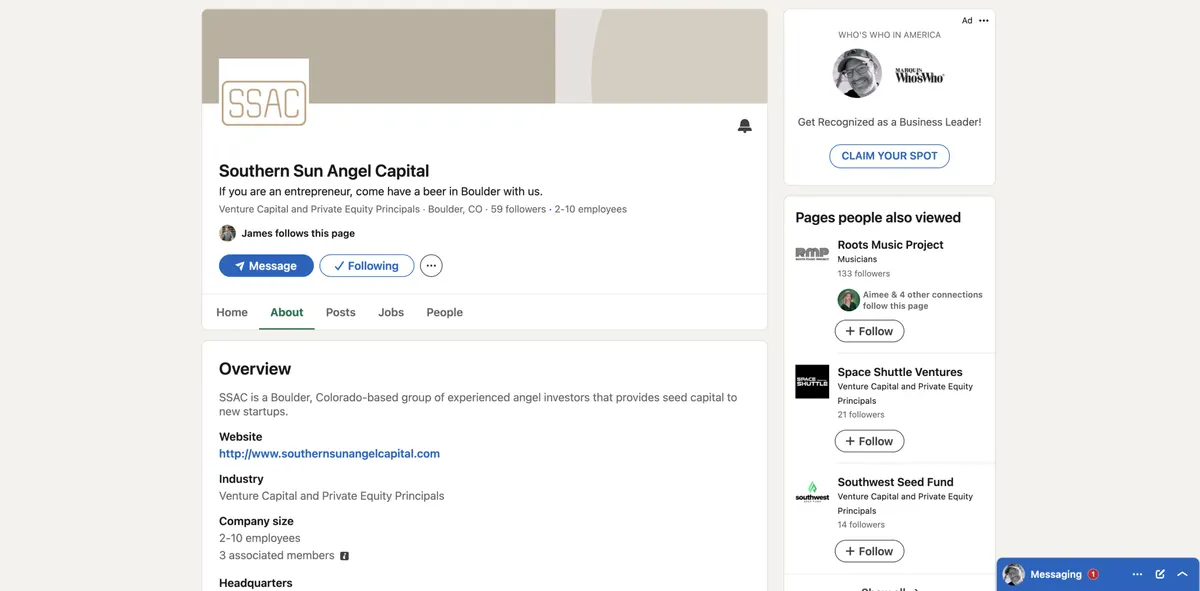Click the 59 followers text
This screenshot has height=591, width=1200.
tap(518, 209)
